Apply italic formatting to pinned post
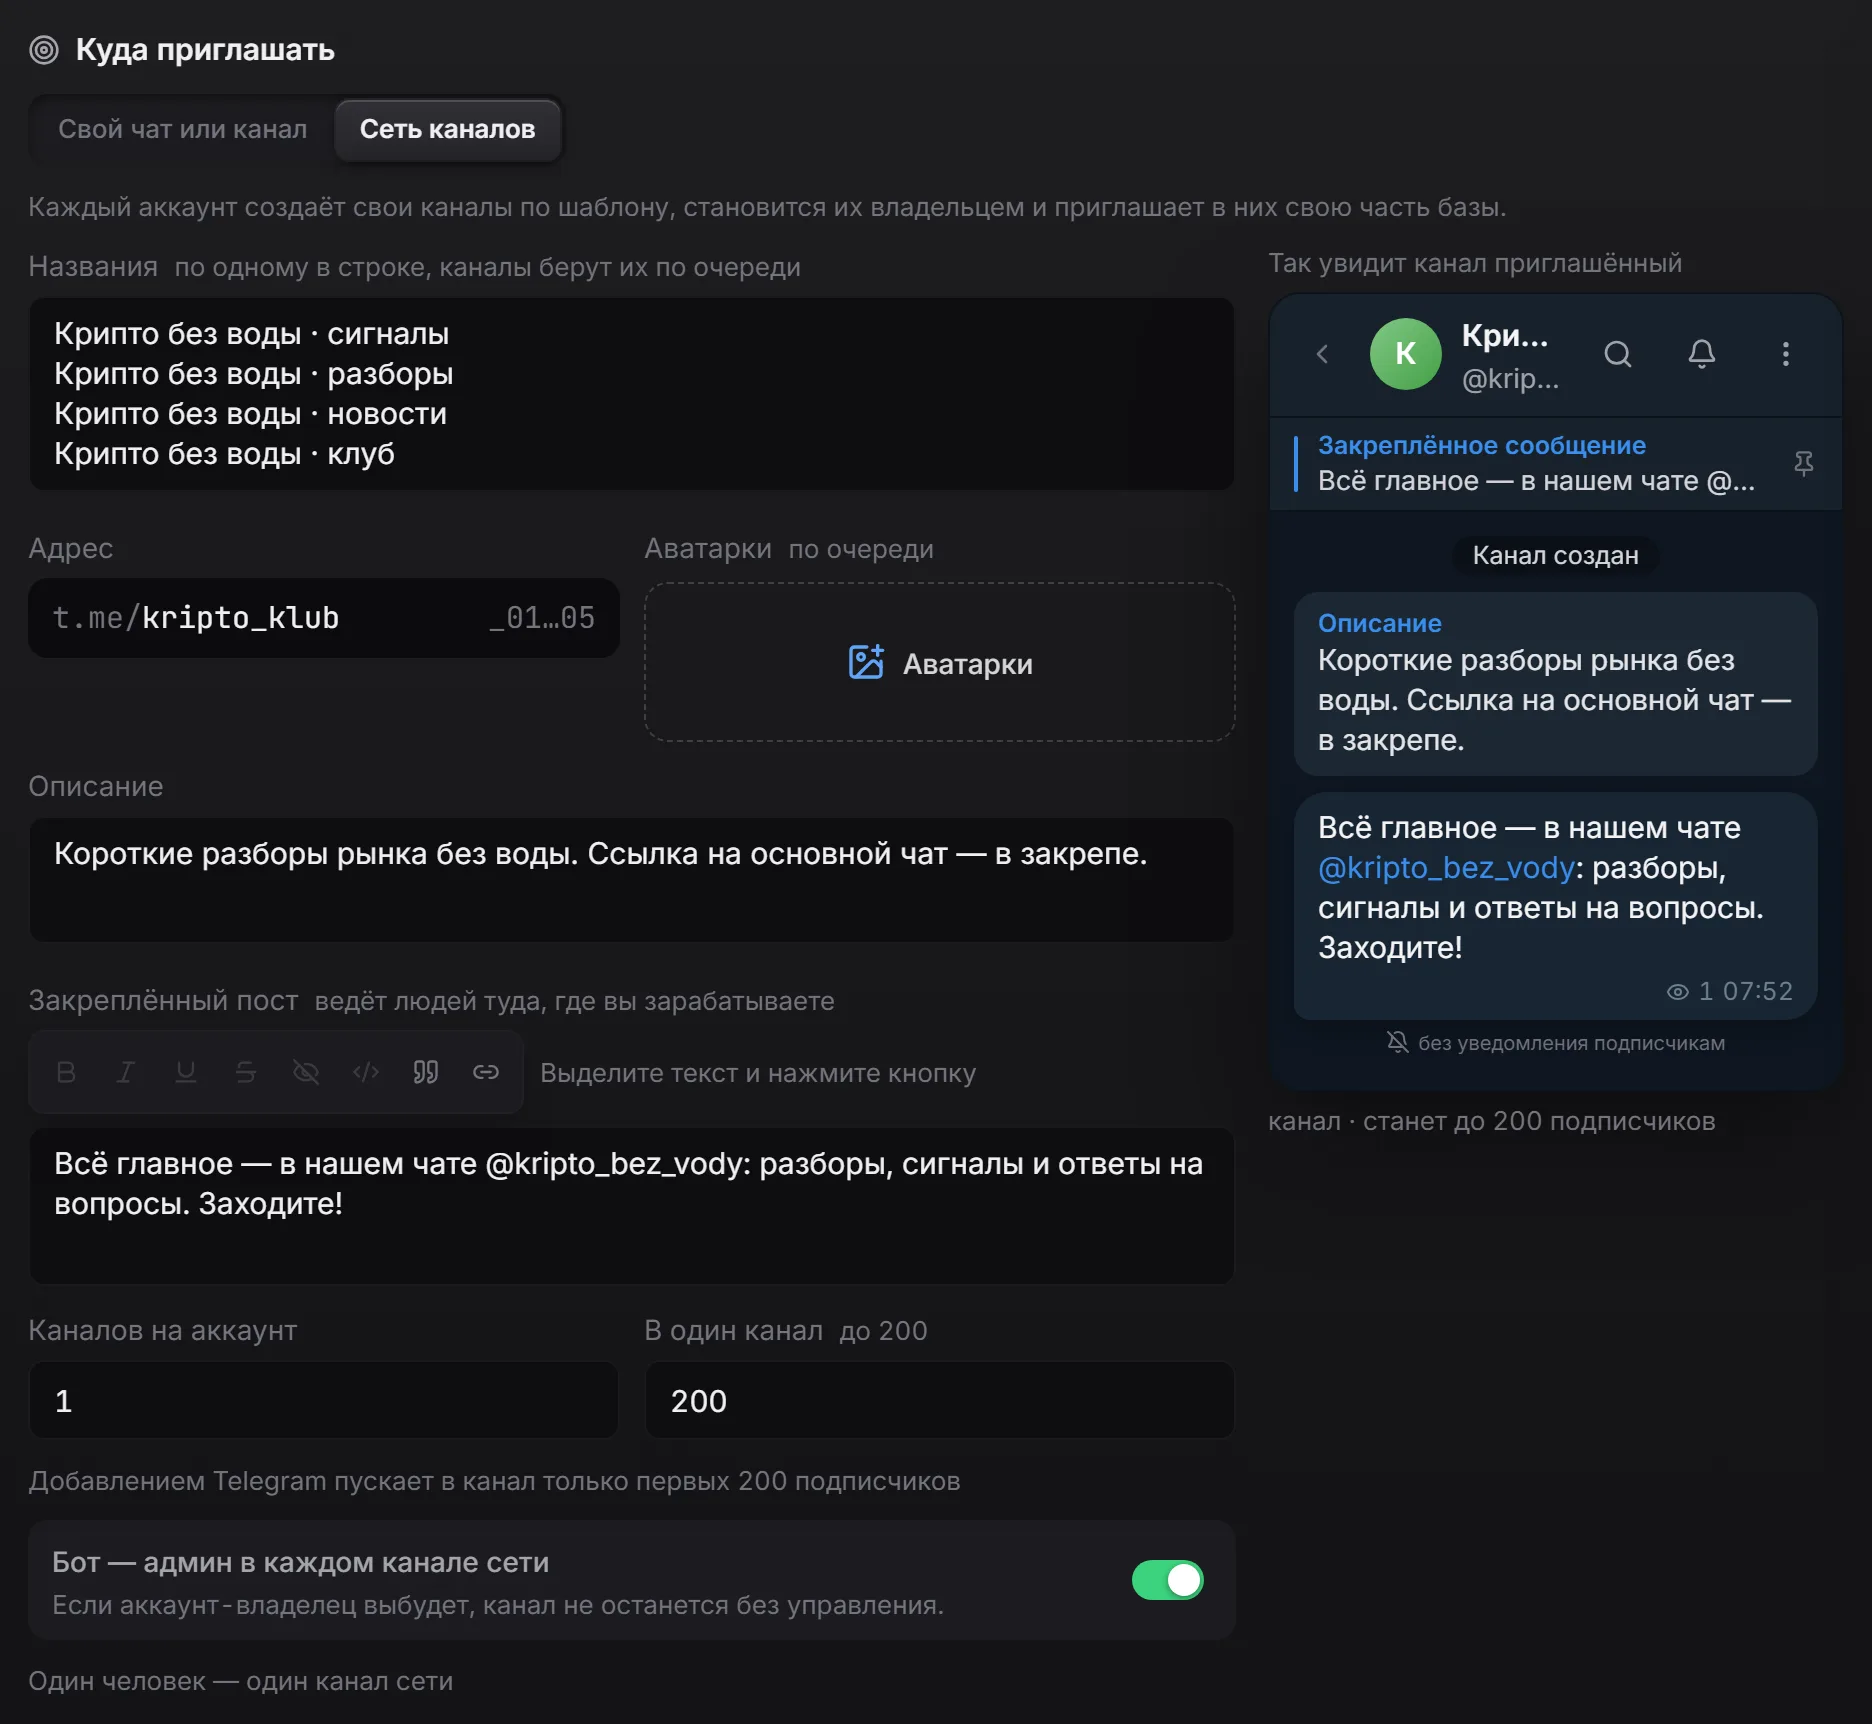The width and height of the screenshot is (1872, 1724). click(126, 1072)
